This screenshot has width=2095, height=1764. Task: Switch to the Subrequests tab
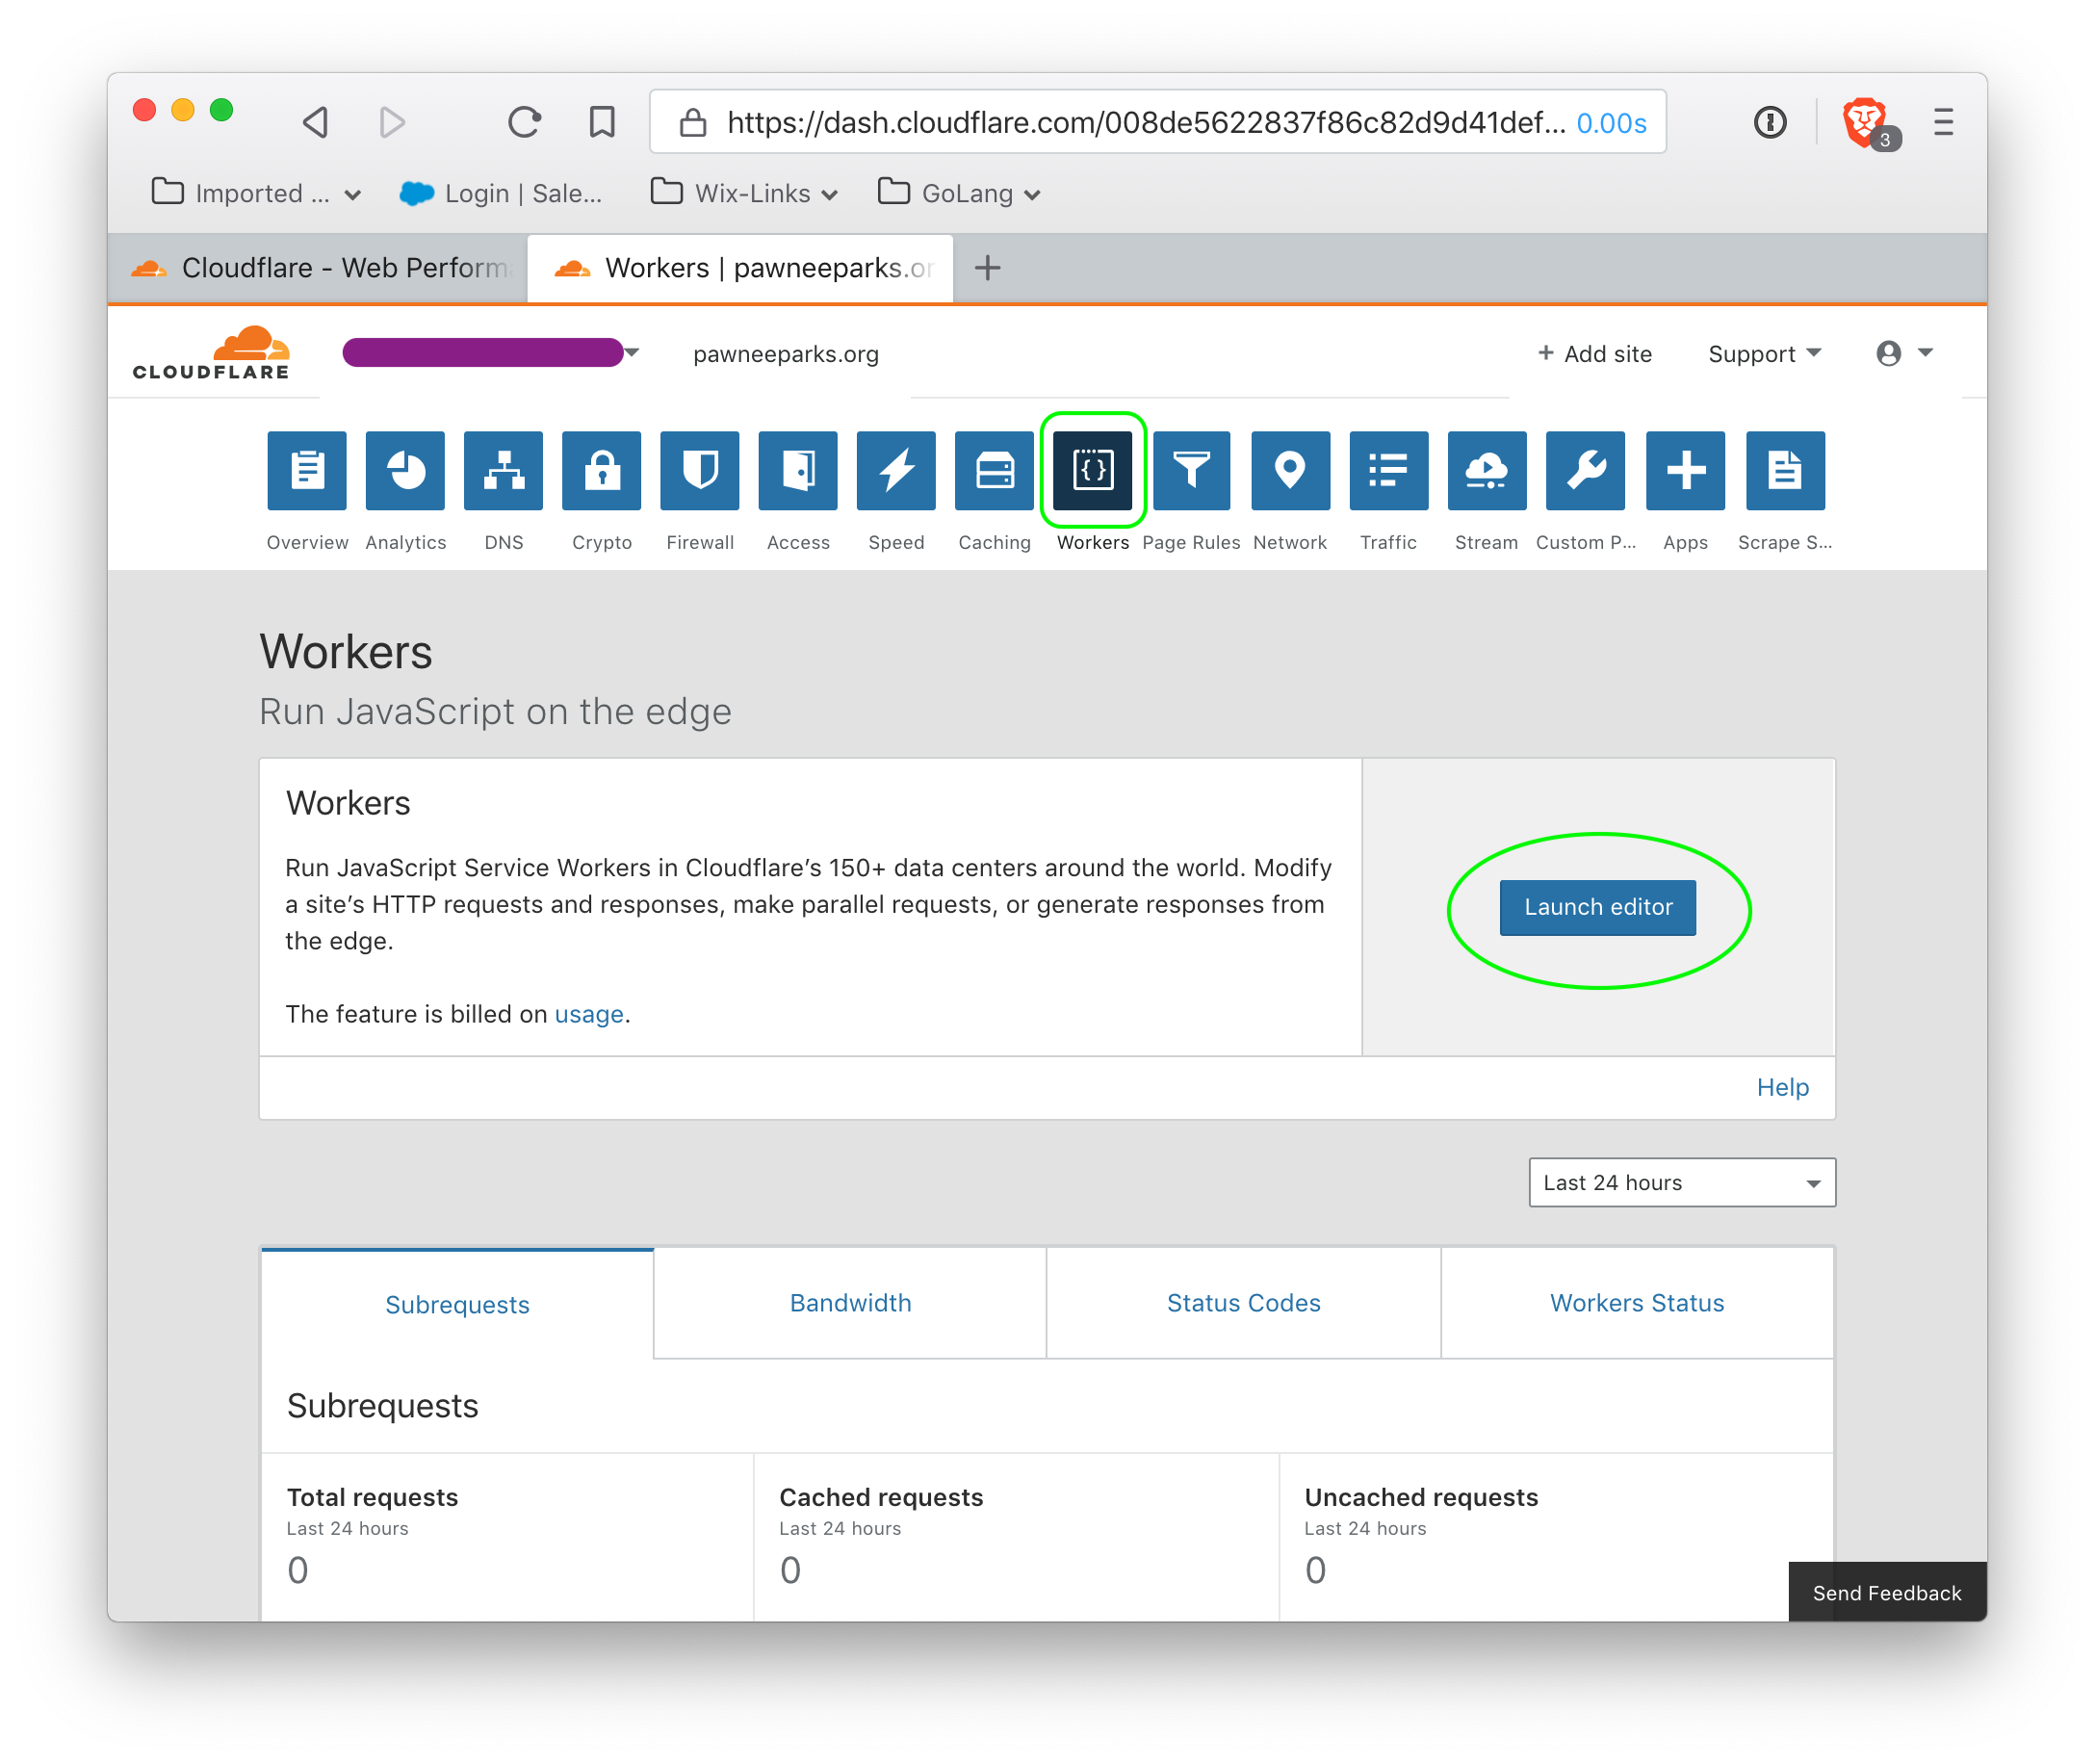(457, 1304)
